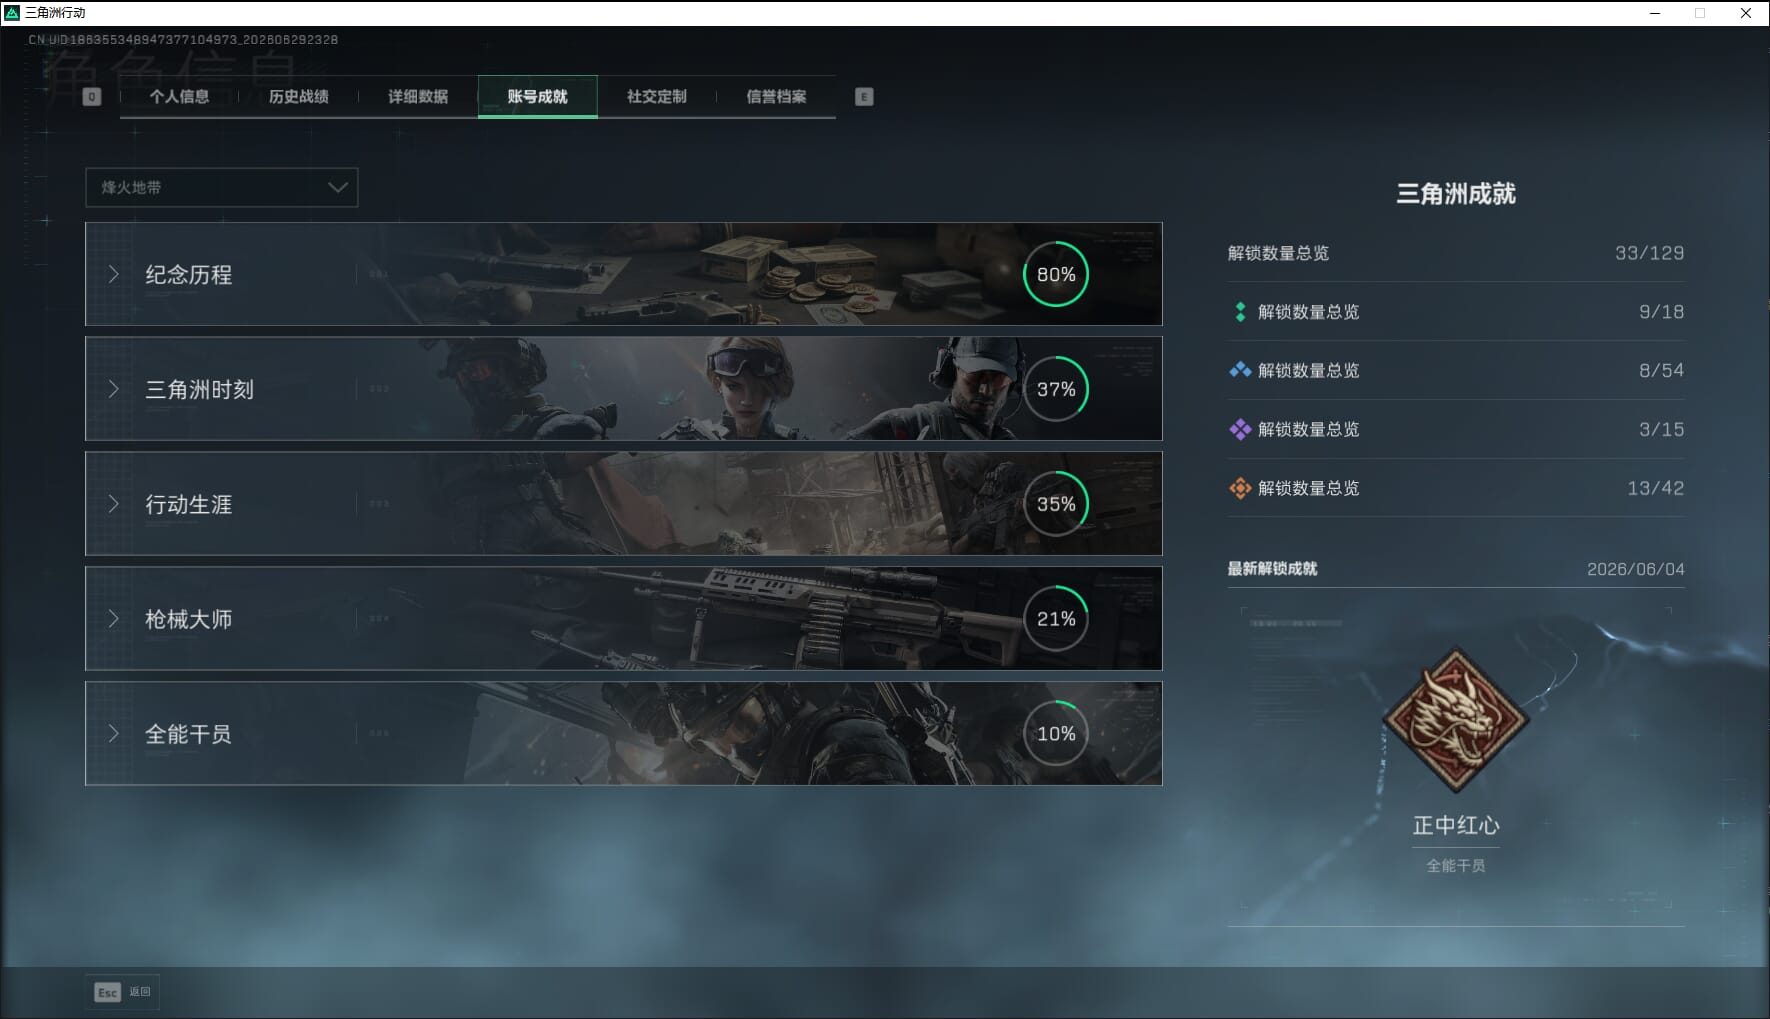Click the green tier achievement icon
Viewport: 1770px width, 1019px height.
(x=1240, y=312)
